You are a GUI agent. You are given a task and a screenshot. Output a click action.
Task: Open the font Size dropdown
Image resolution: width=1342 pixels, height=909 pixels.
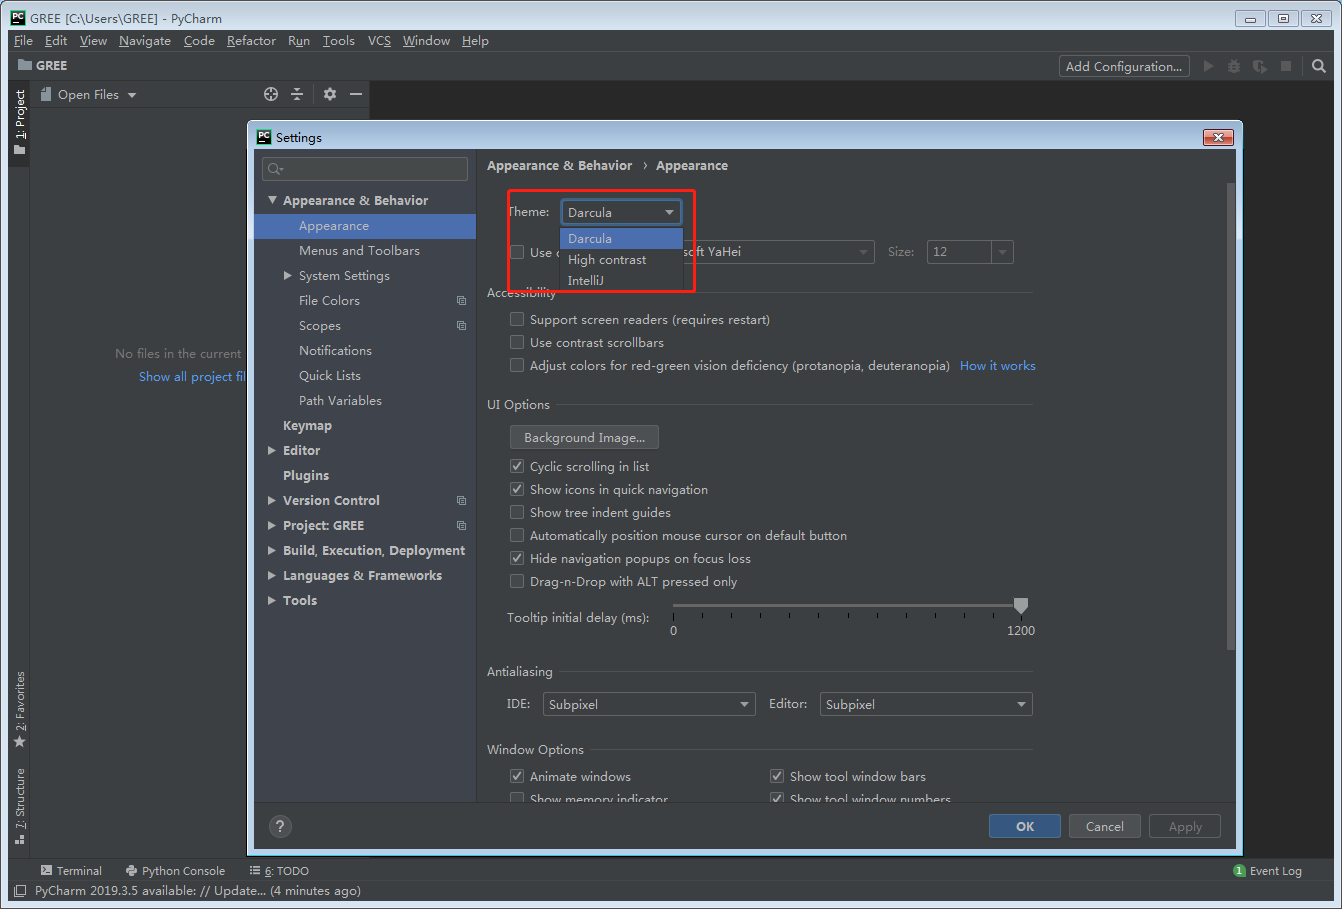tap(970, 252)
